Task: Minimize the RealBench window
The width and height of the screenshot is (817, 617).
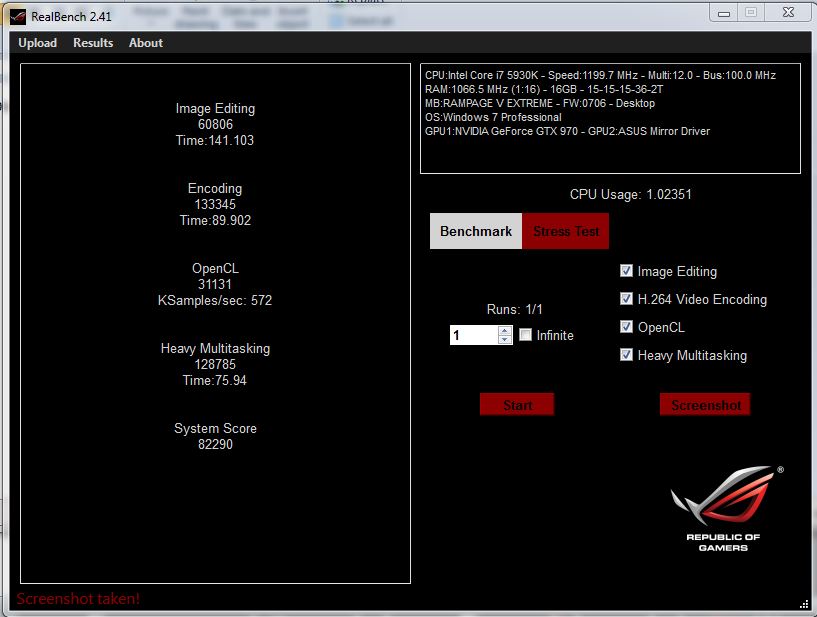Action: point(724,13)
